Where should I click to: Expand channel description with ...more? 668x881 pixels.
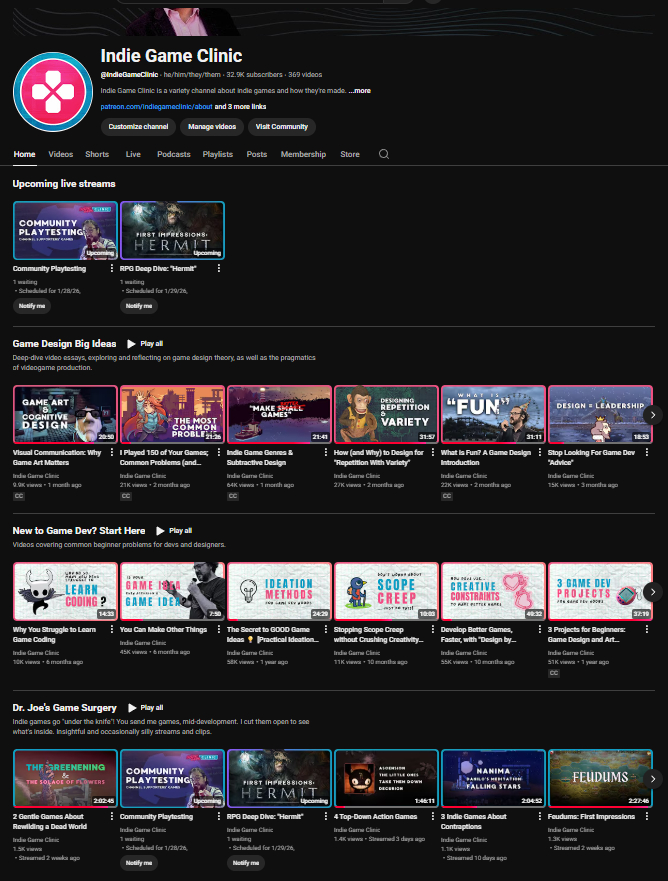click(360, 91)
